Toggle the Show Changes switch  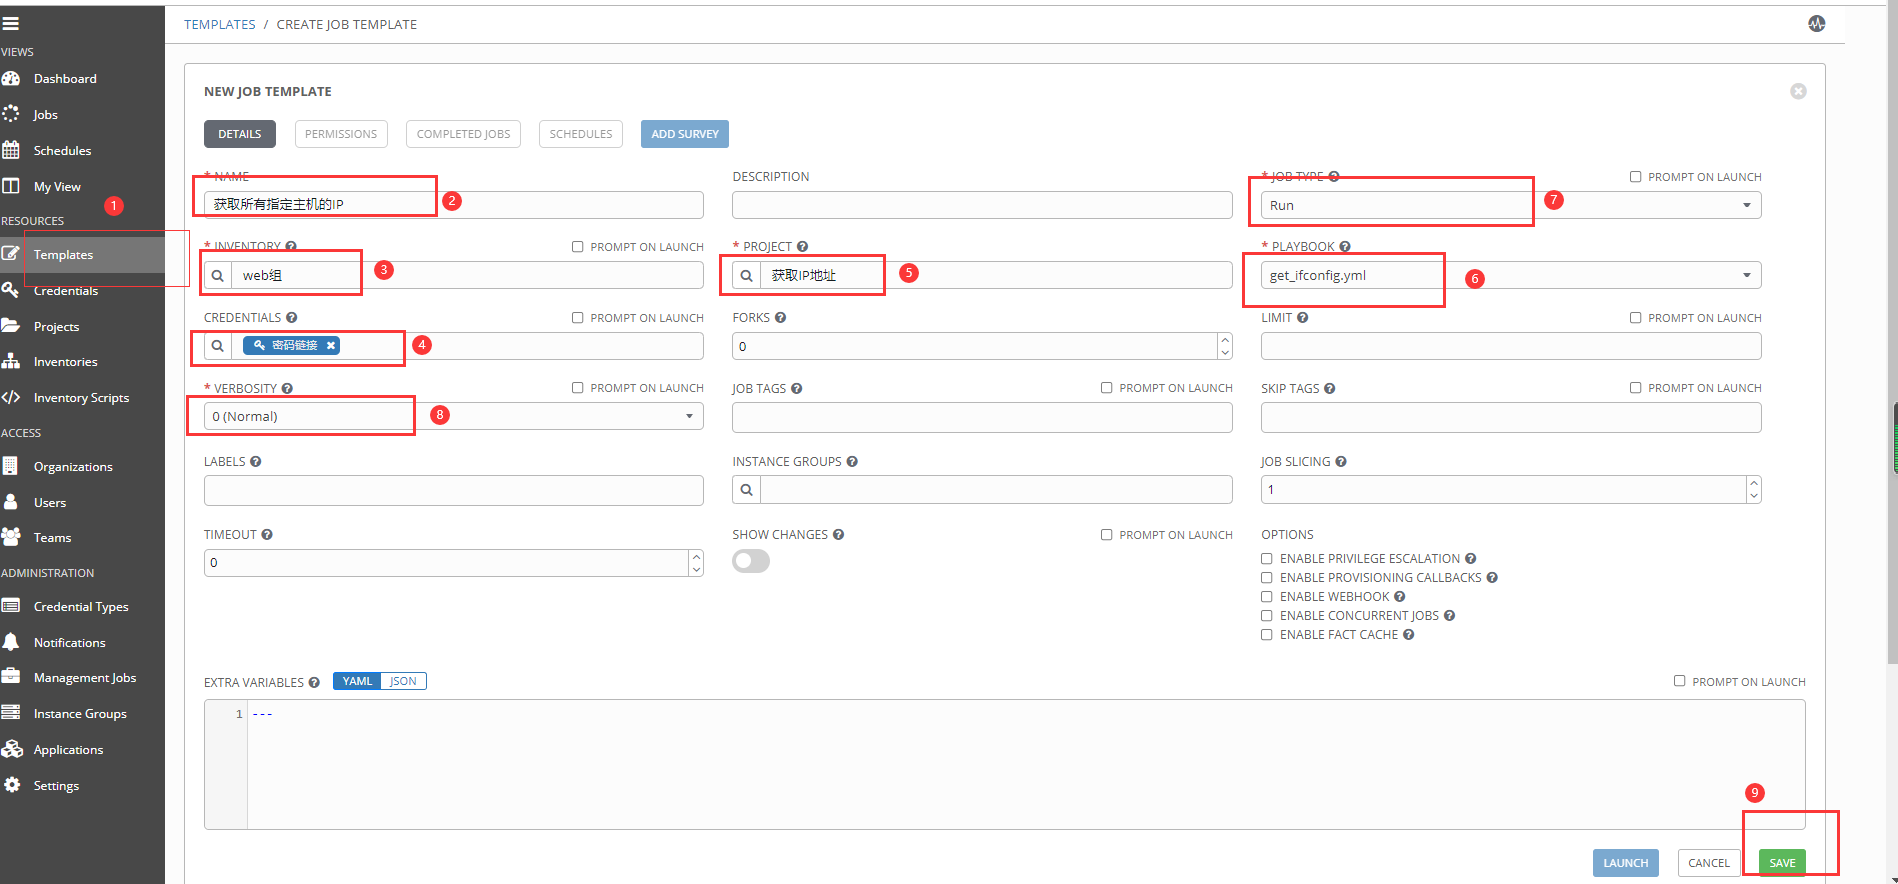click(751, 561)
